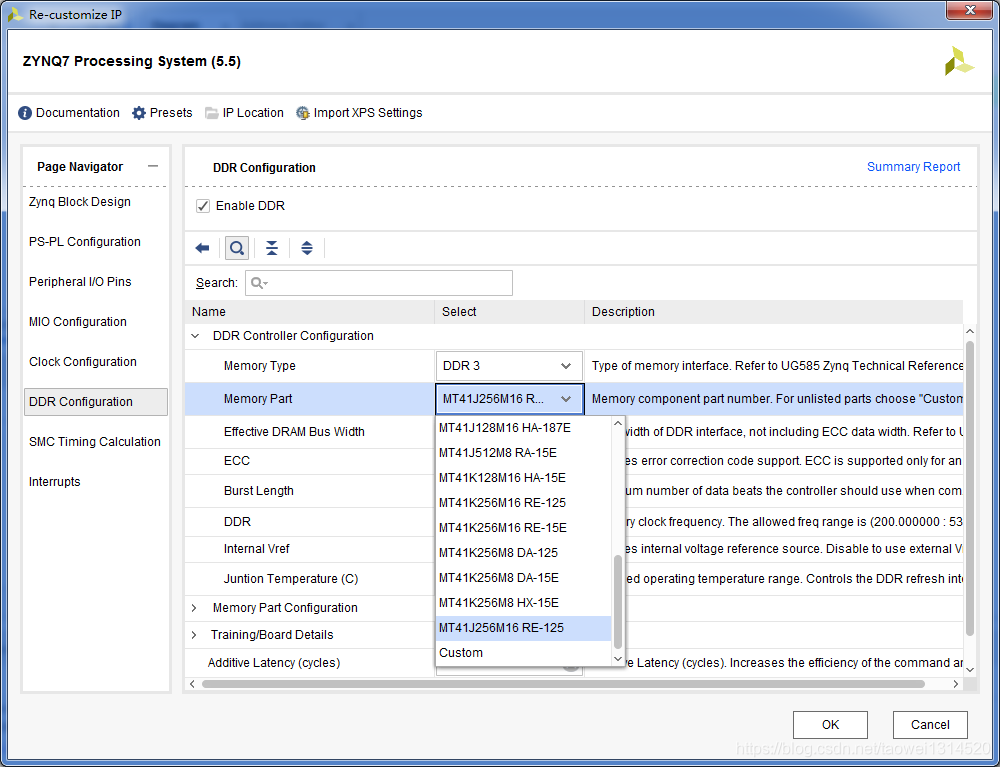Image resolution: width=1000 pixels, height=767 pixels.
Task: Click the horizontal scrollbar right arrow
Action: (x=955, y=684)
